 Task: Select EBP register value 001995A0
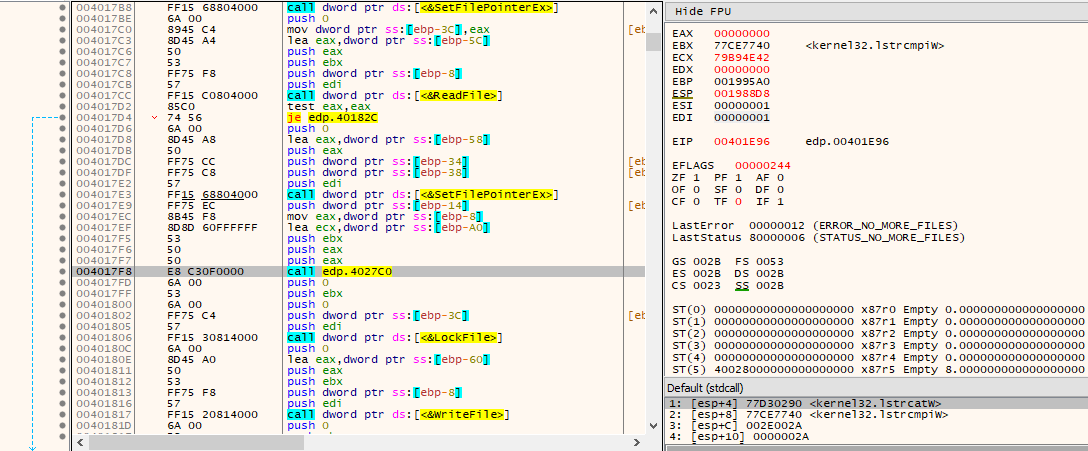point(741,80)
